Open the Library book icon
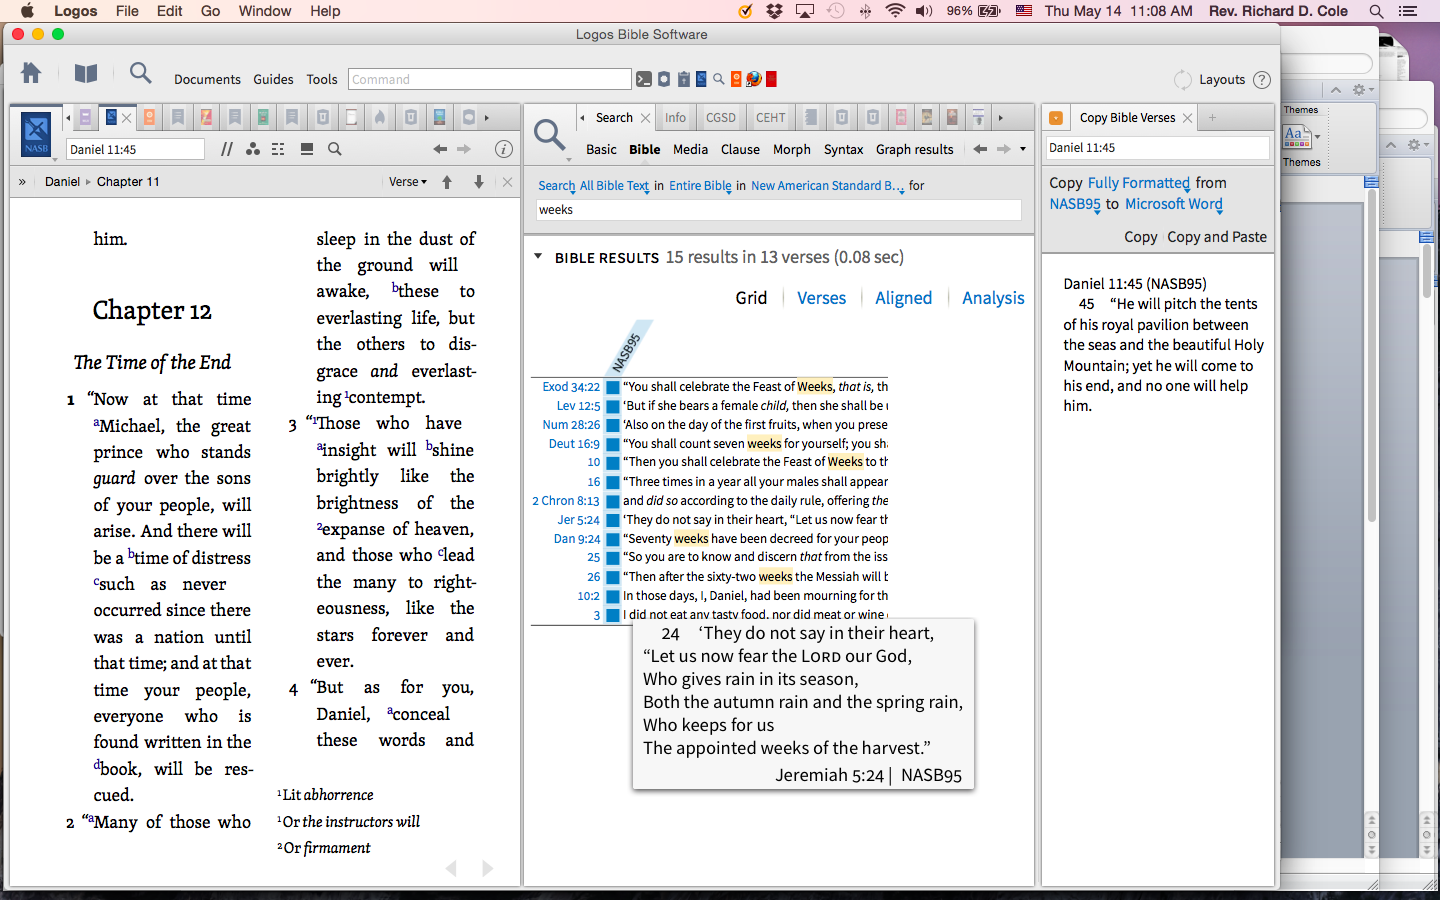1440x900 pixels. pos(86,74)
